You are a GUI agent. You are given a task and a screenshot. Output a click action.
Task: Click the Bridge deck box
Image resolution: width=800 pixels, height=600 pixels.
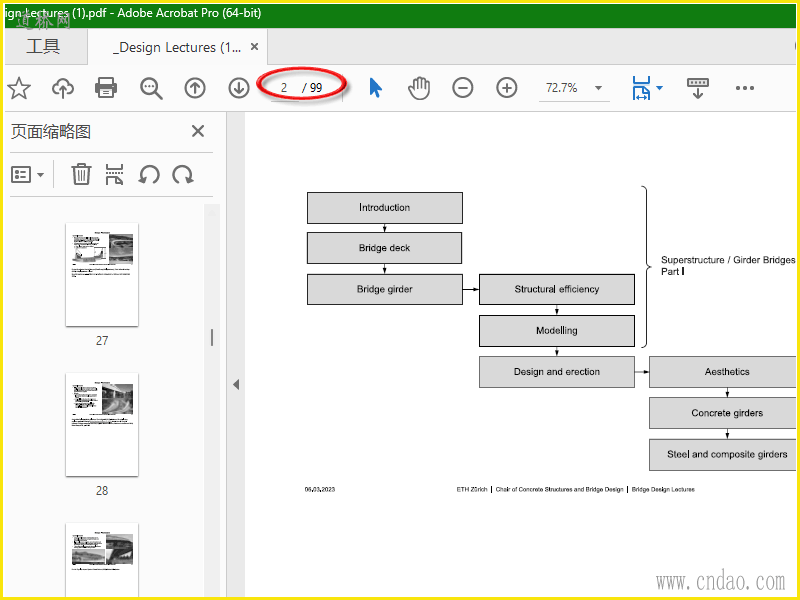385,248
